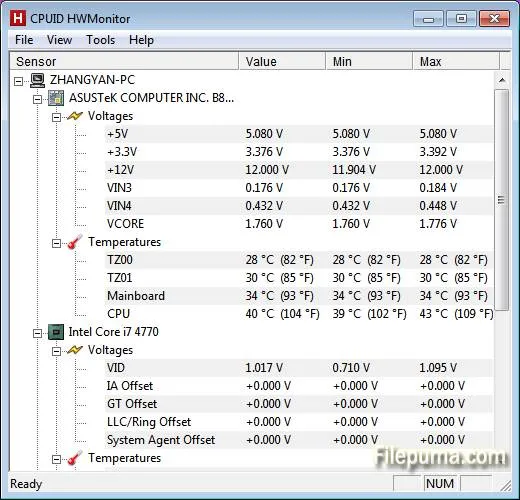Click the 1.776 V VCORE maximum value
520x500 pixels.
tap(438, 224)
